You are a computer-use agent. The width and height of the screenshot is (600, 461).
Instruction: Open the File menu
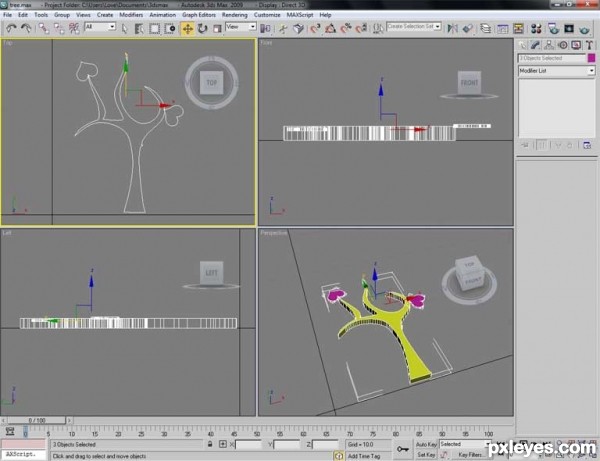click(7, 15)
